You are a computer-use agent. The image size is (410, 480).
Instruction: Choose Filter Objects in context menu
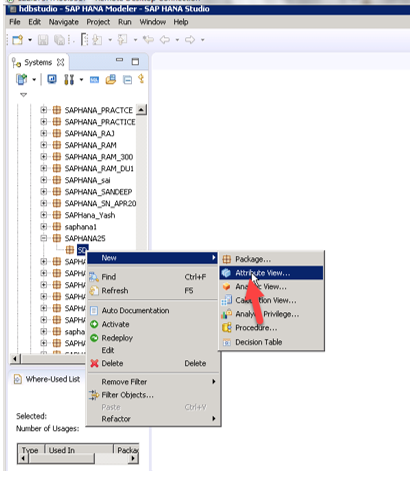(152, 395)
